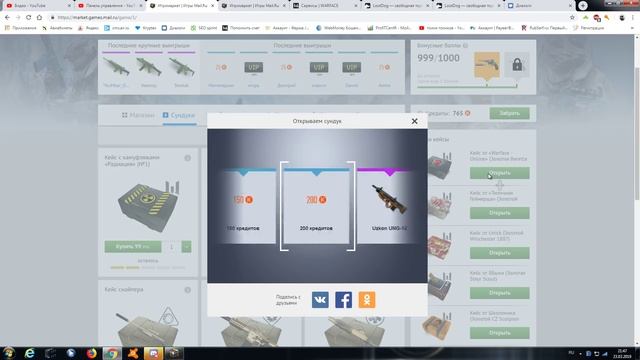Click the Радиация case image
Viewport: 640px width, 360px height.
(x=149, y=206)
